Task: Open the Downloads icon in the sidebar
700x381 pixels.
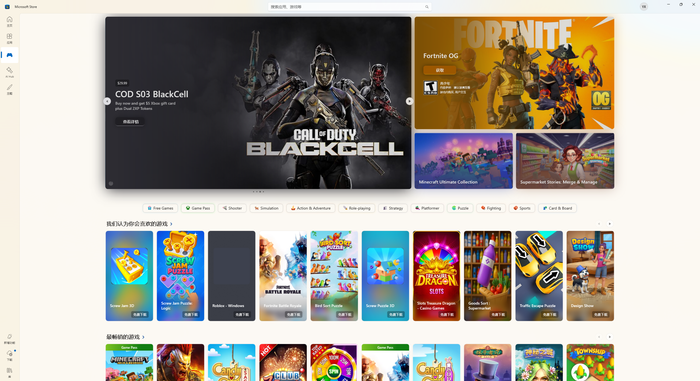Action: click(9, 356)
